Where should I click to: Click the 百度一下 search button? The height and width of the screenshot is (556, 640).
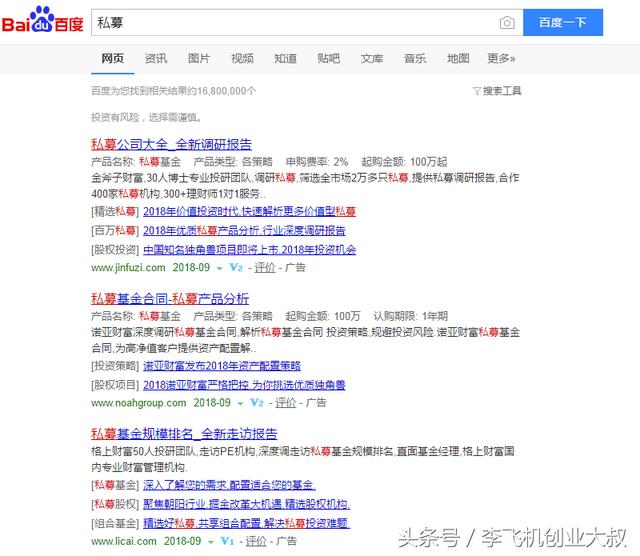click(563, 22)
